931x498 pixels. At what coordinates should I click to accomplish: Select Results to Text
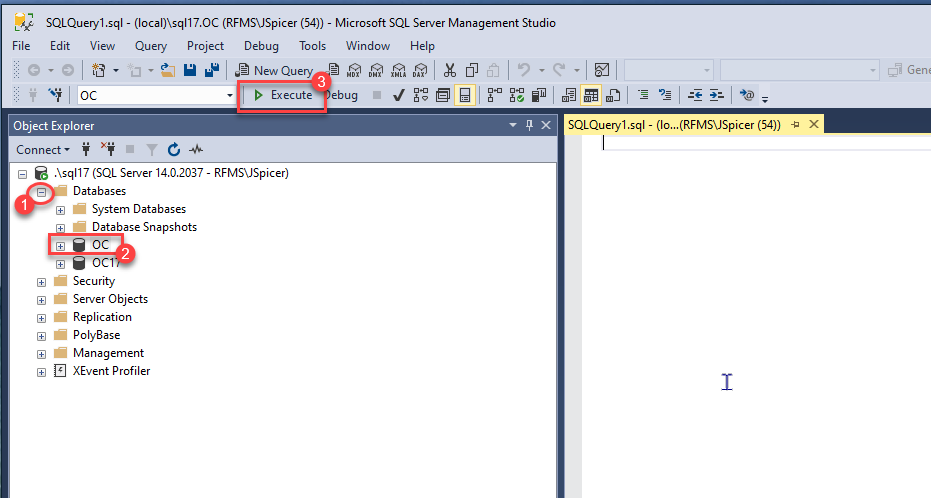tap(569, 95)
